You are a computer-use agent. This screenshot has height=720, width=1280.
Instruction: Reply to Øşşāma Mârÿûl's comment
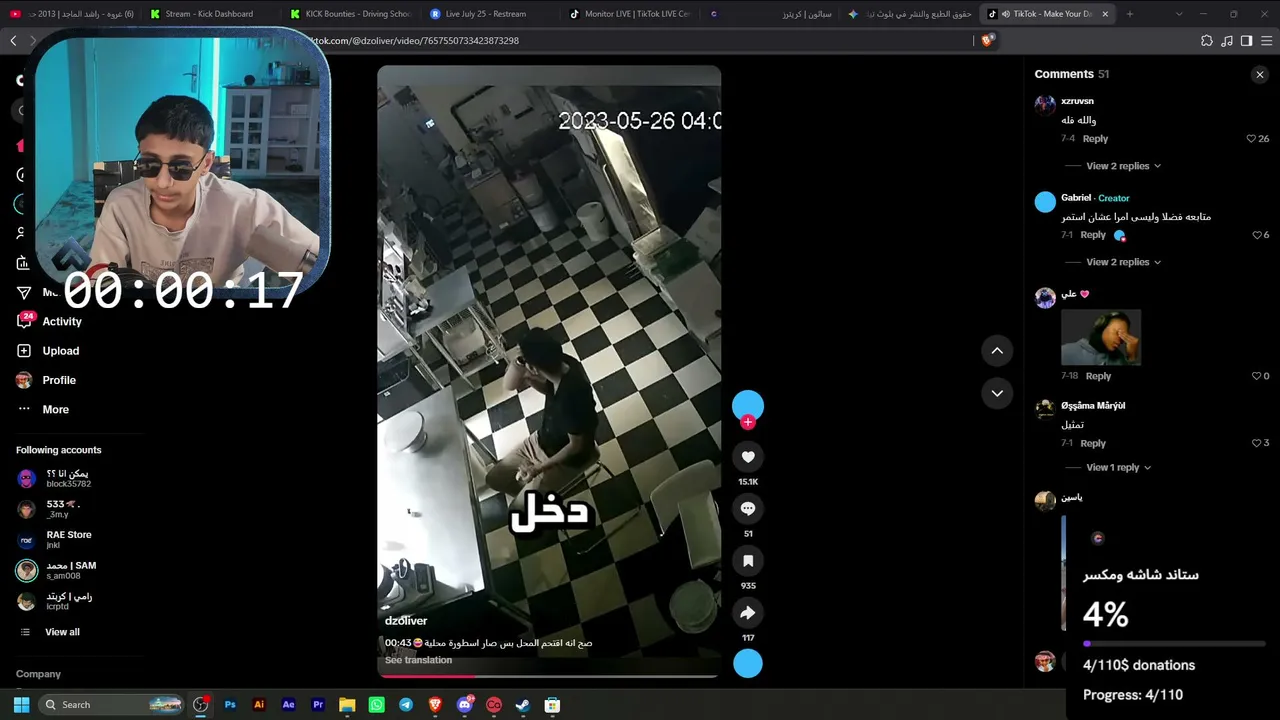tap(1093, 443)
